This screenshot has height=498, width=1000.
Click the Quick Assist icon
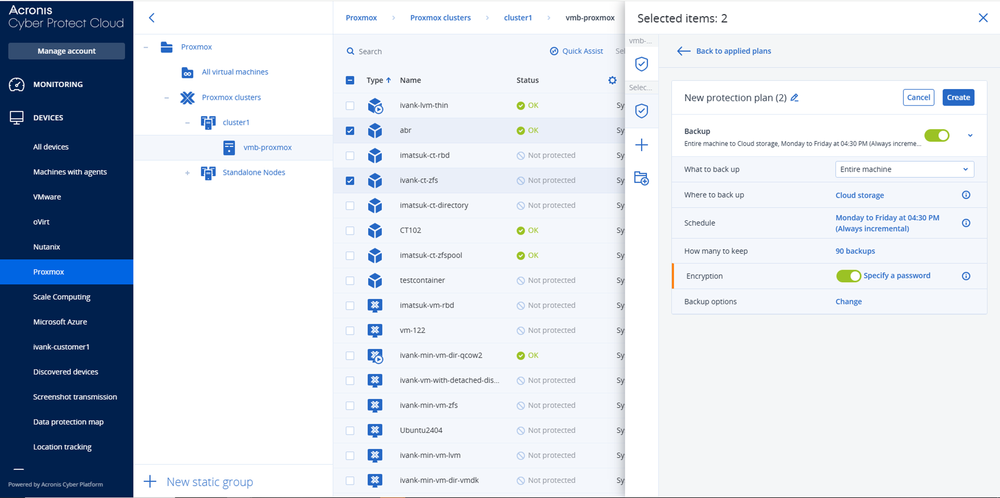pos(554,51)
